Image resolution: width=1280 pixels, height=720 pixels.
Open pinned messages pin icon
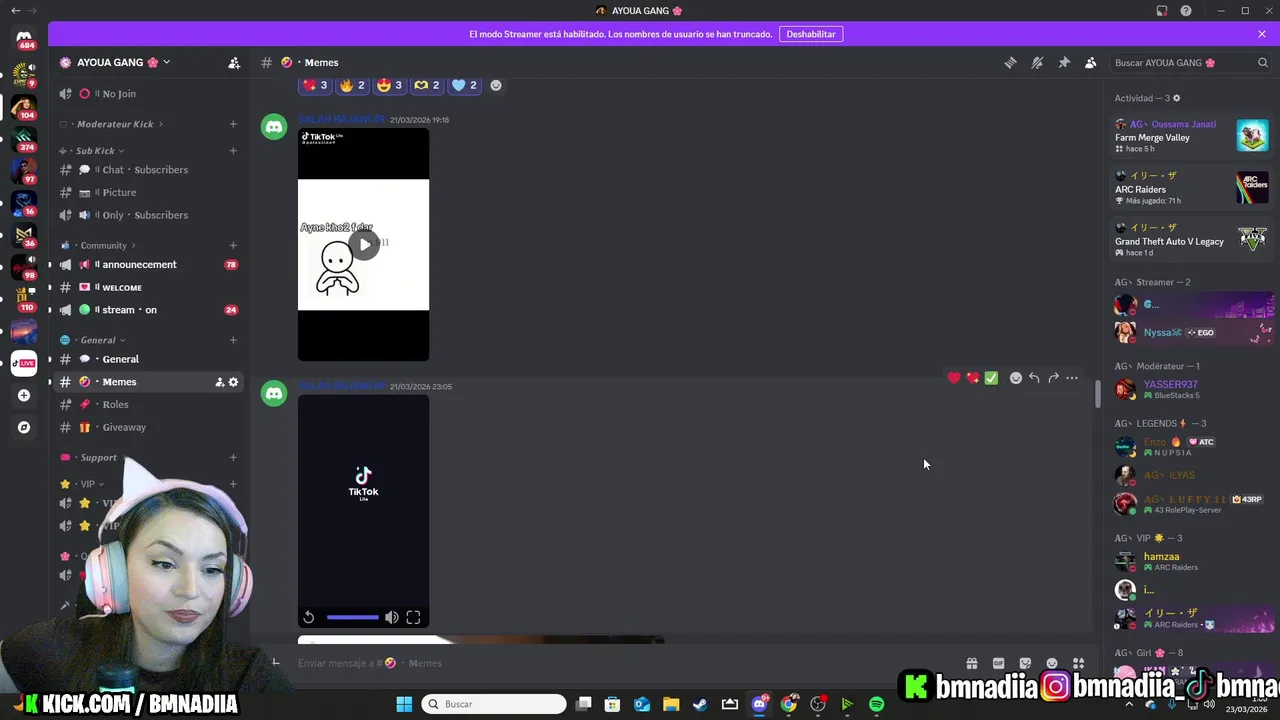[1064, 62]
